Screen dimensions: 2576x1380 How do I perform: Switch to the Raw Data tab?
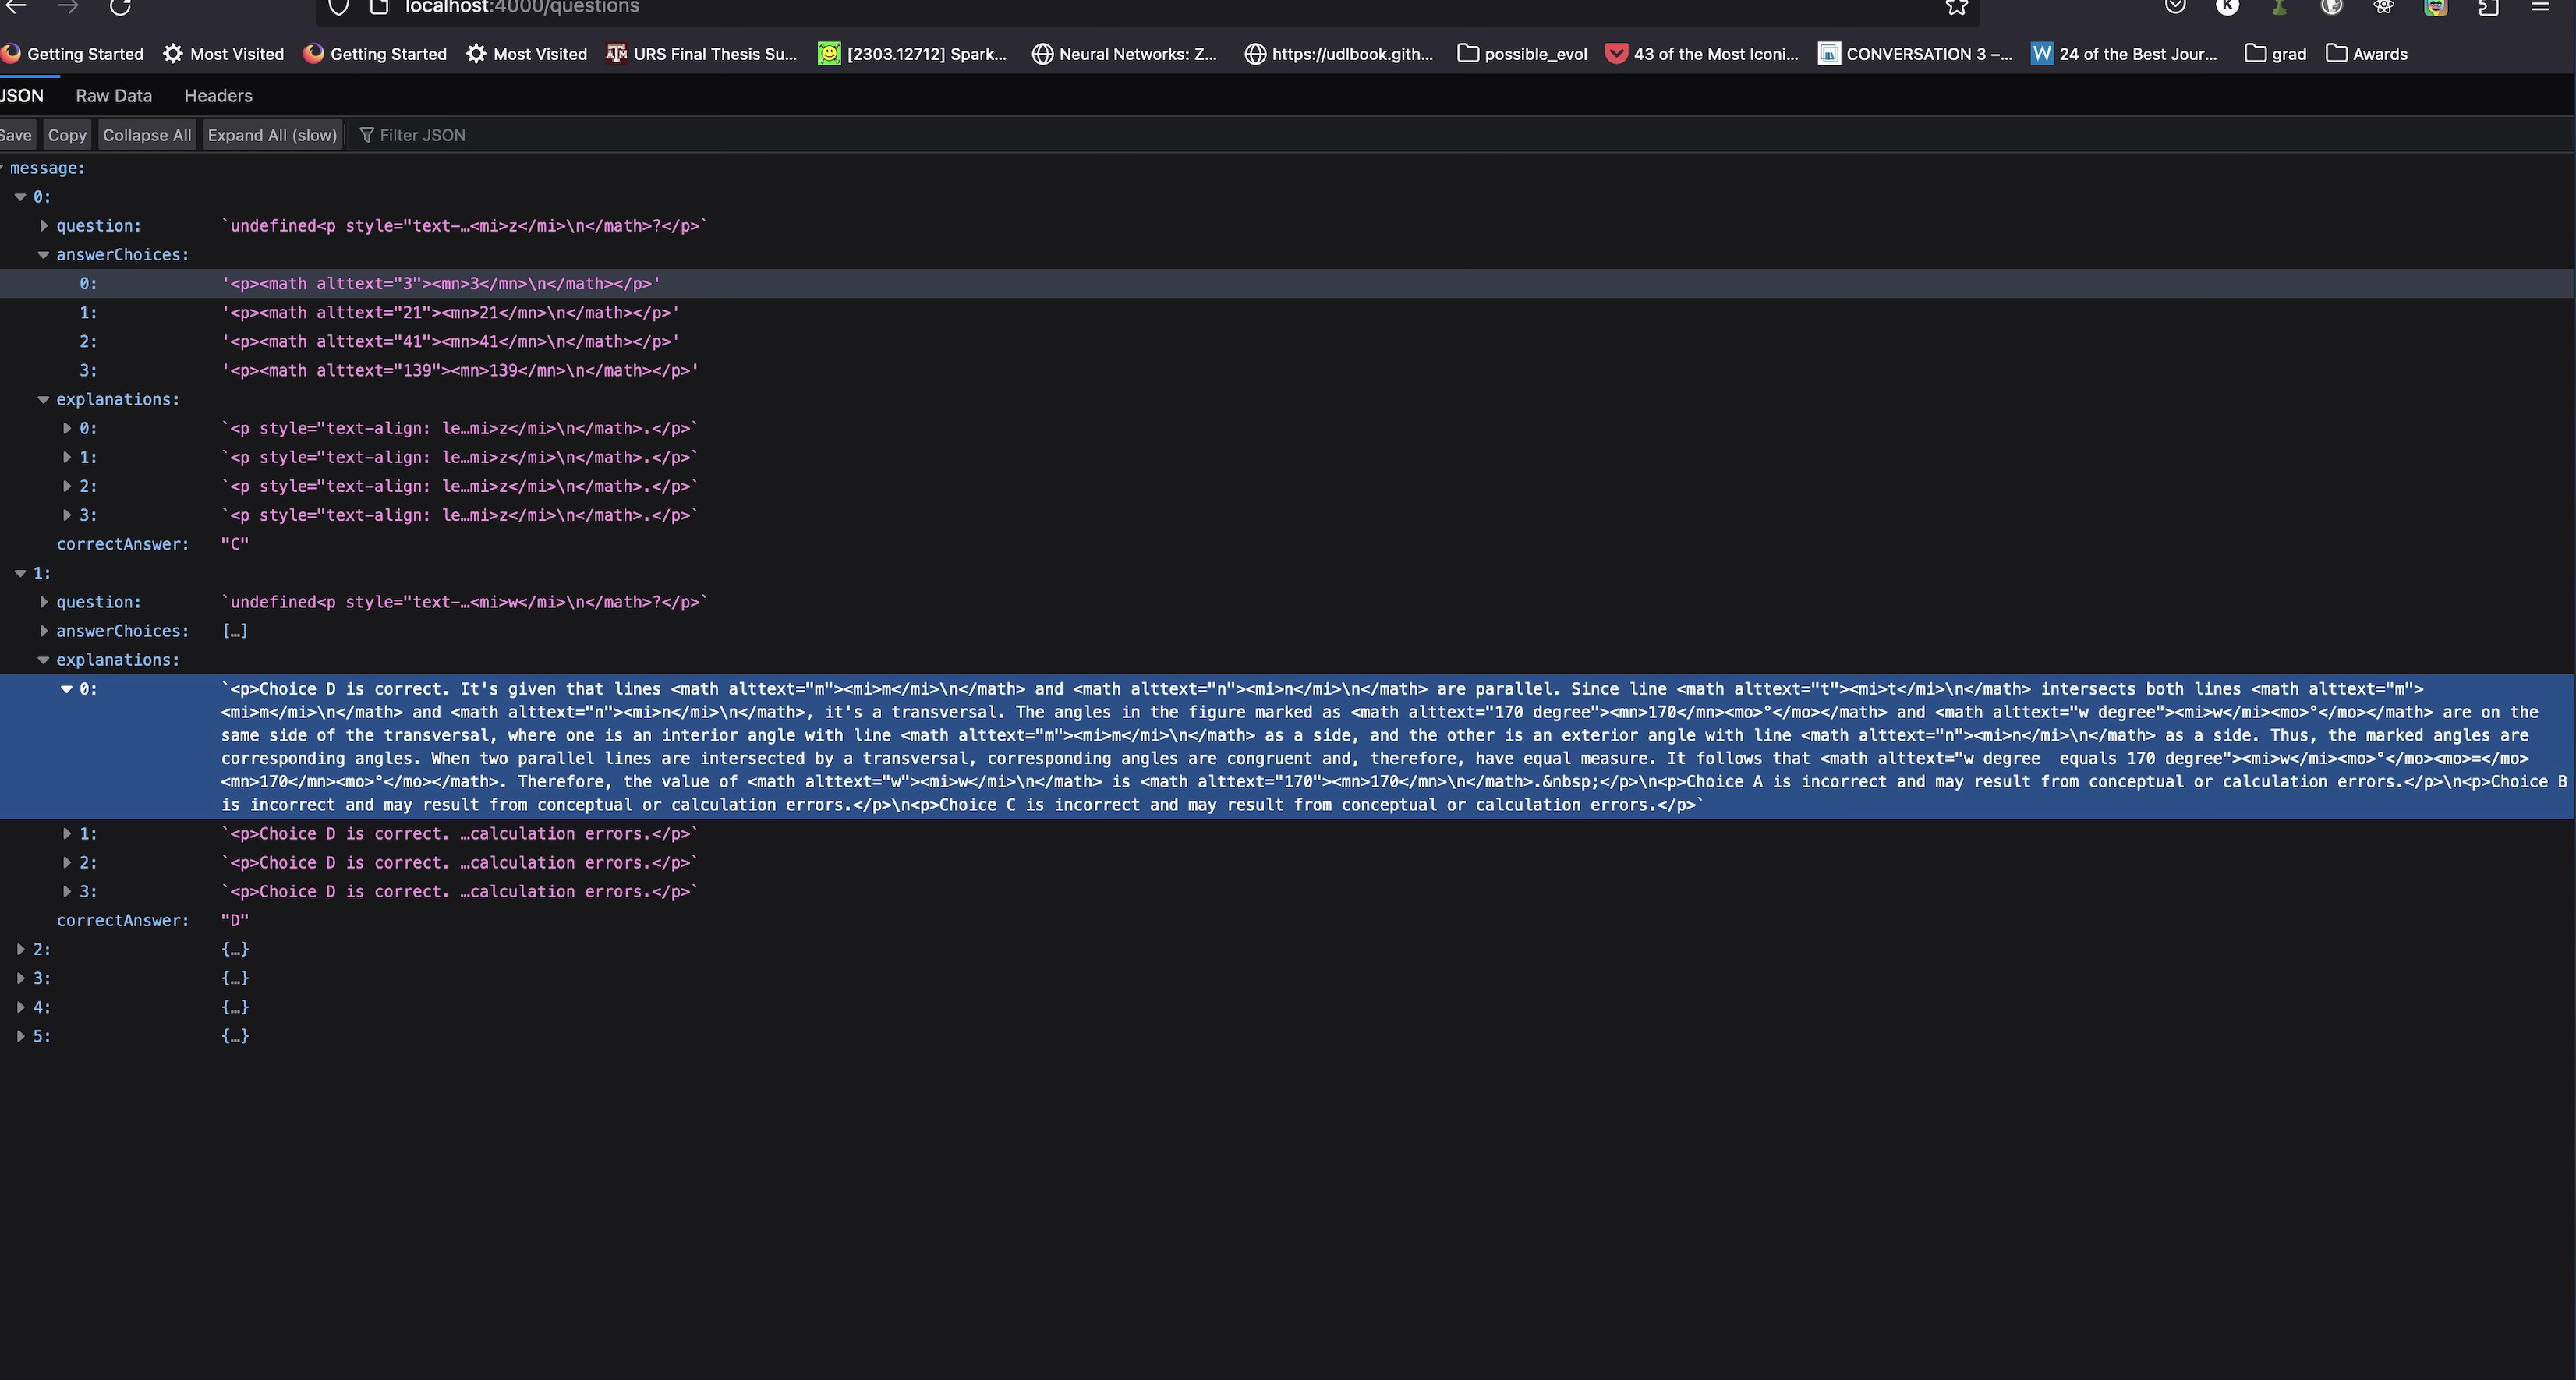click(114, 96)
